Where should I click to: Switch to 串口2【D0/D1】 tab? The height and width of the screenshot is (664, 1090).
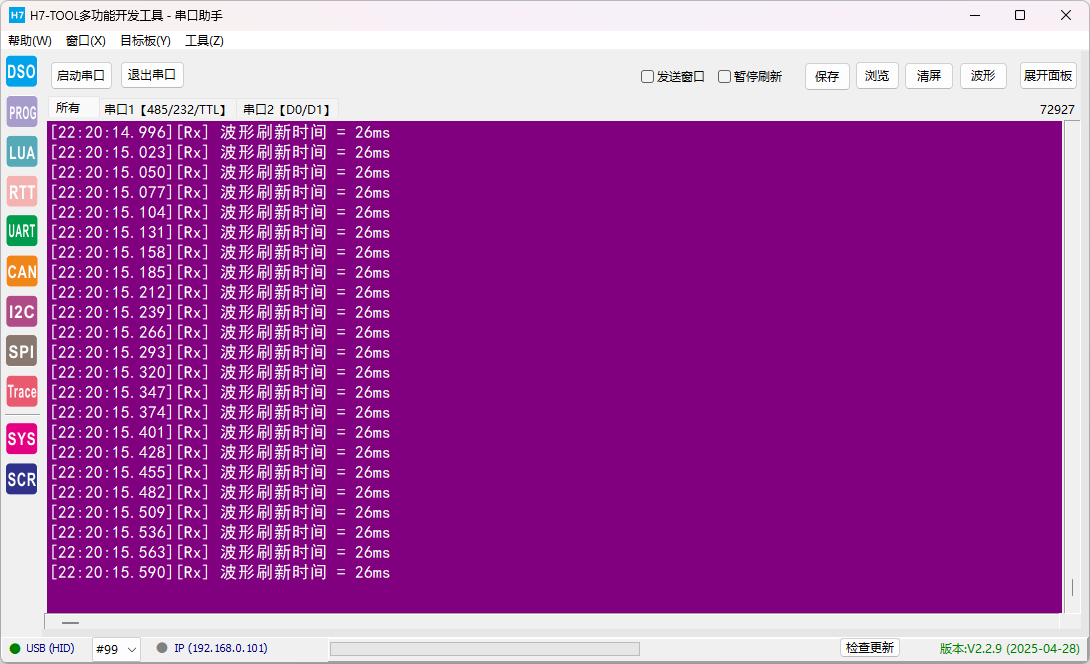287,109
